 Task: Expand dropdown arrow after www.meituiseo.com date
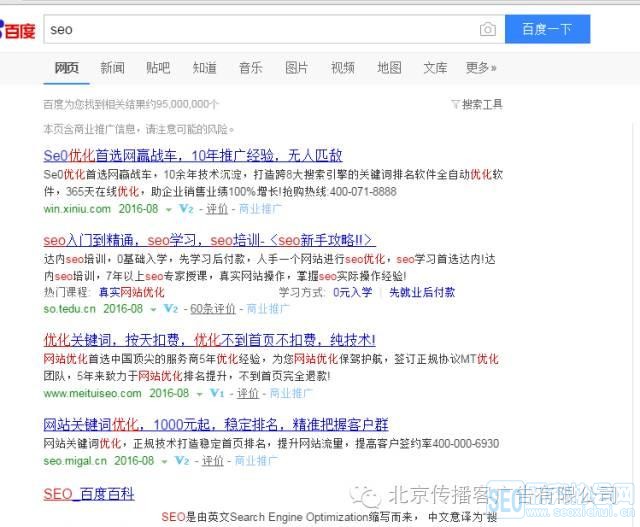(199, 394)
